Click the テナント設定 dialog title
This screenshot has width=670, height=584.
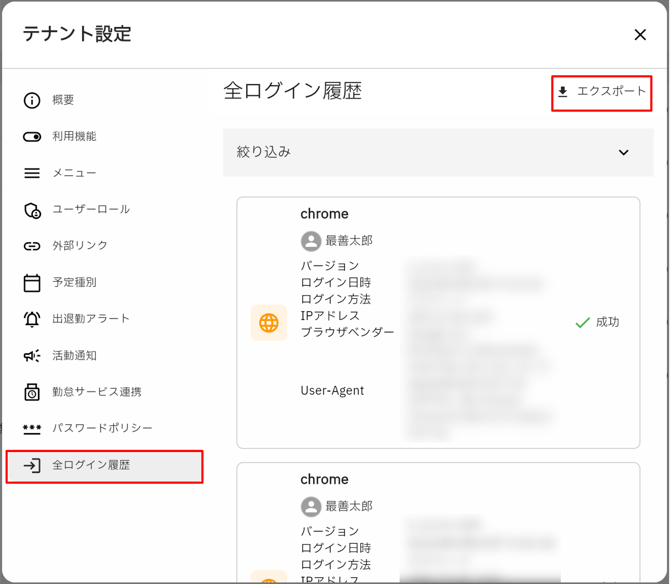coord(77,34)
